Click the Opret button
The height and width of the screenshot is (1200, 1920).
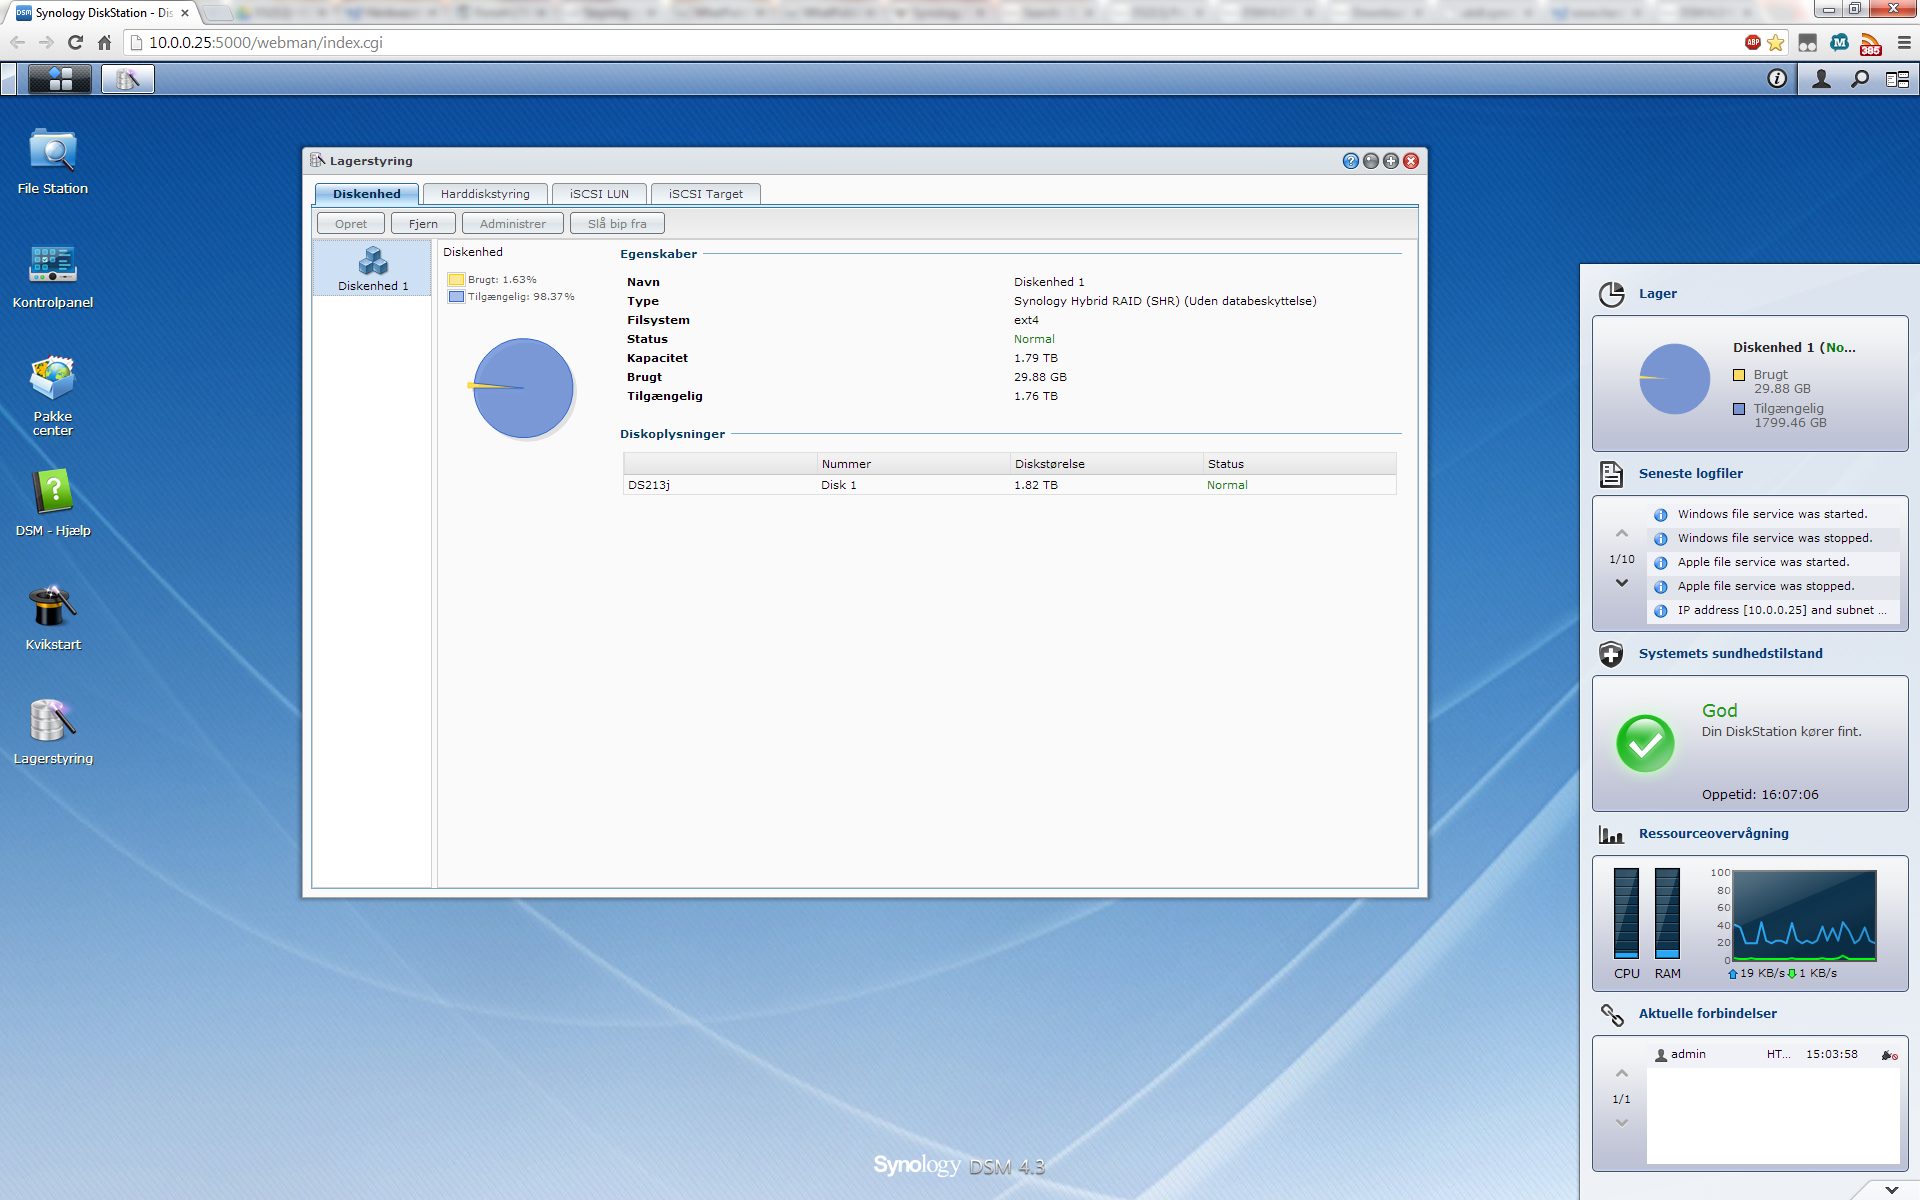[x=351, y=224]
